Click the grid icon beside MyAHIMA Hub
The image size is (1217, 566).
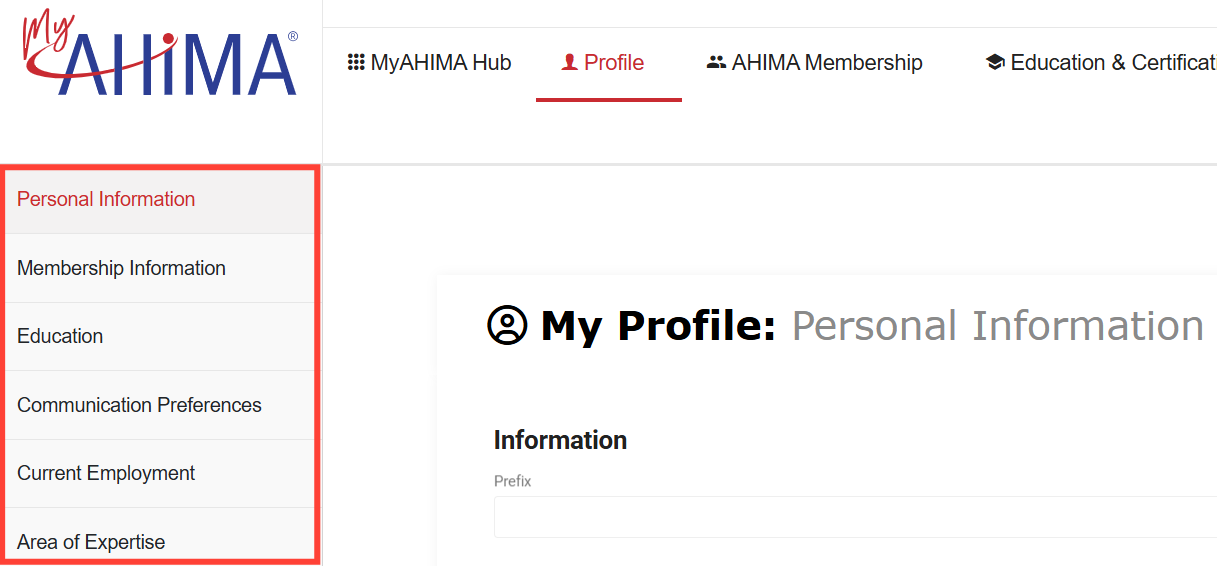tap(356, 63)
